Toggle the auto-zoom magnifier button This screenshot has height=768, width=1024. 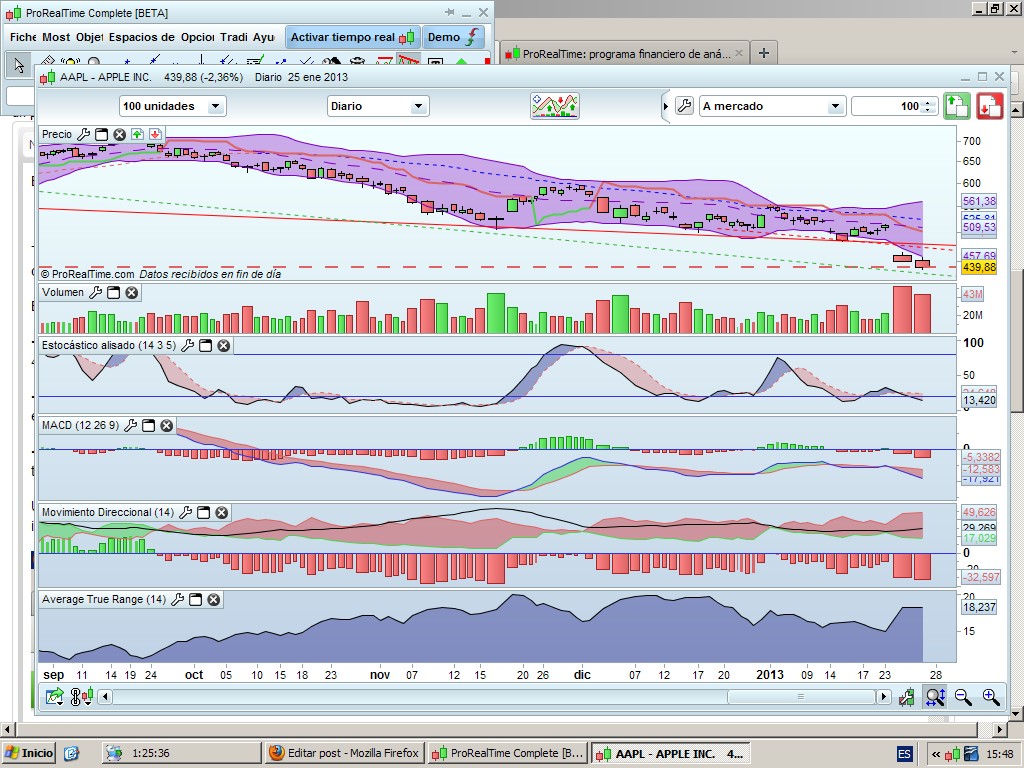pyautogui.click(x=935, y=697)
